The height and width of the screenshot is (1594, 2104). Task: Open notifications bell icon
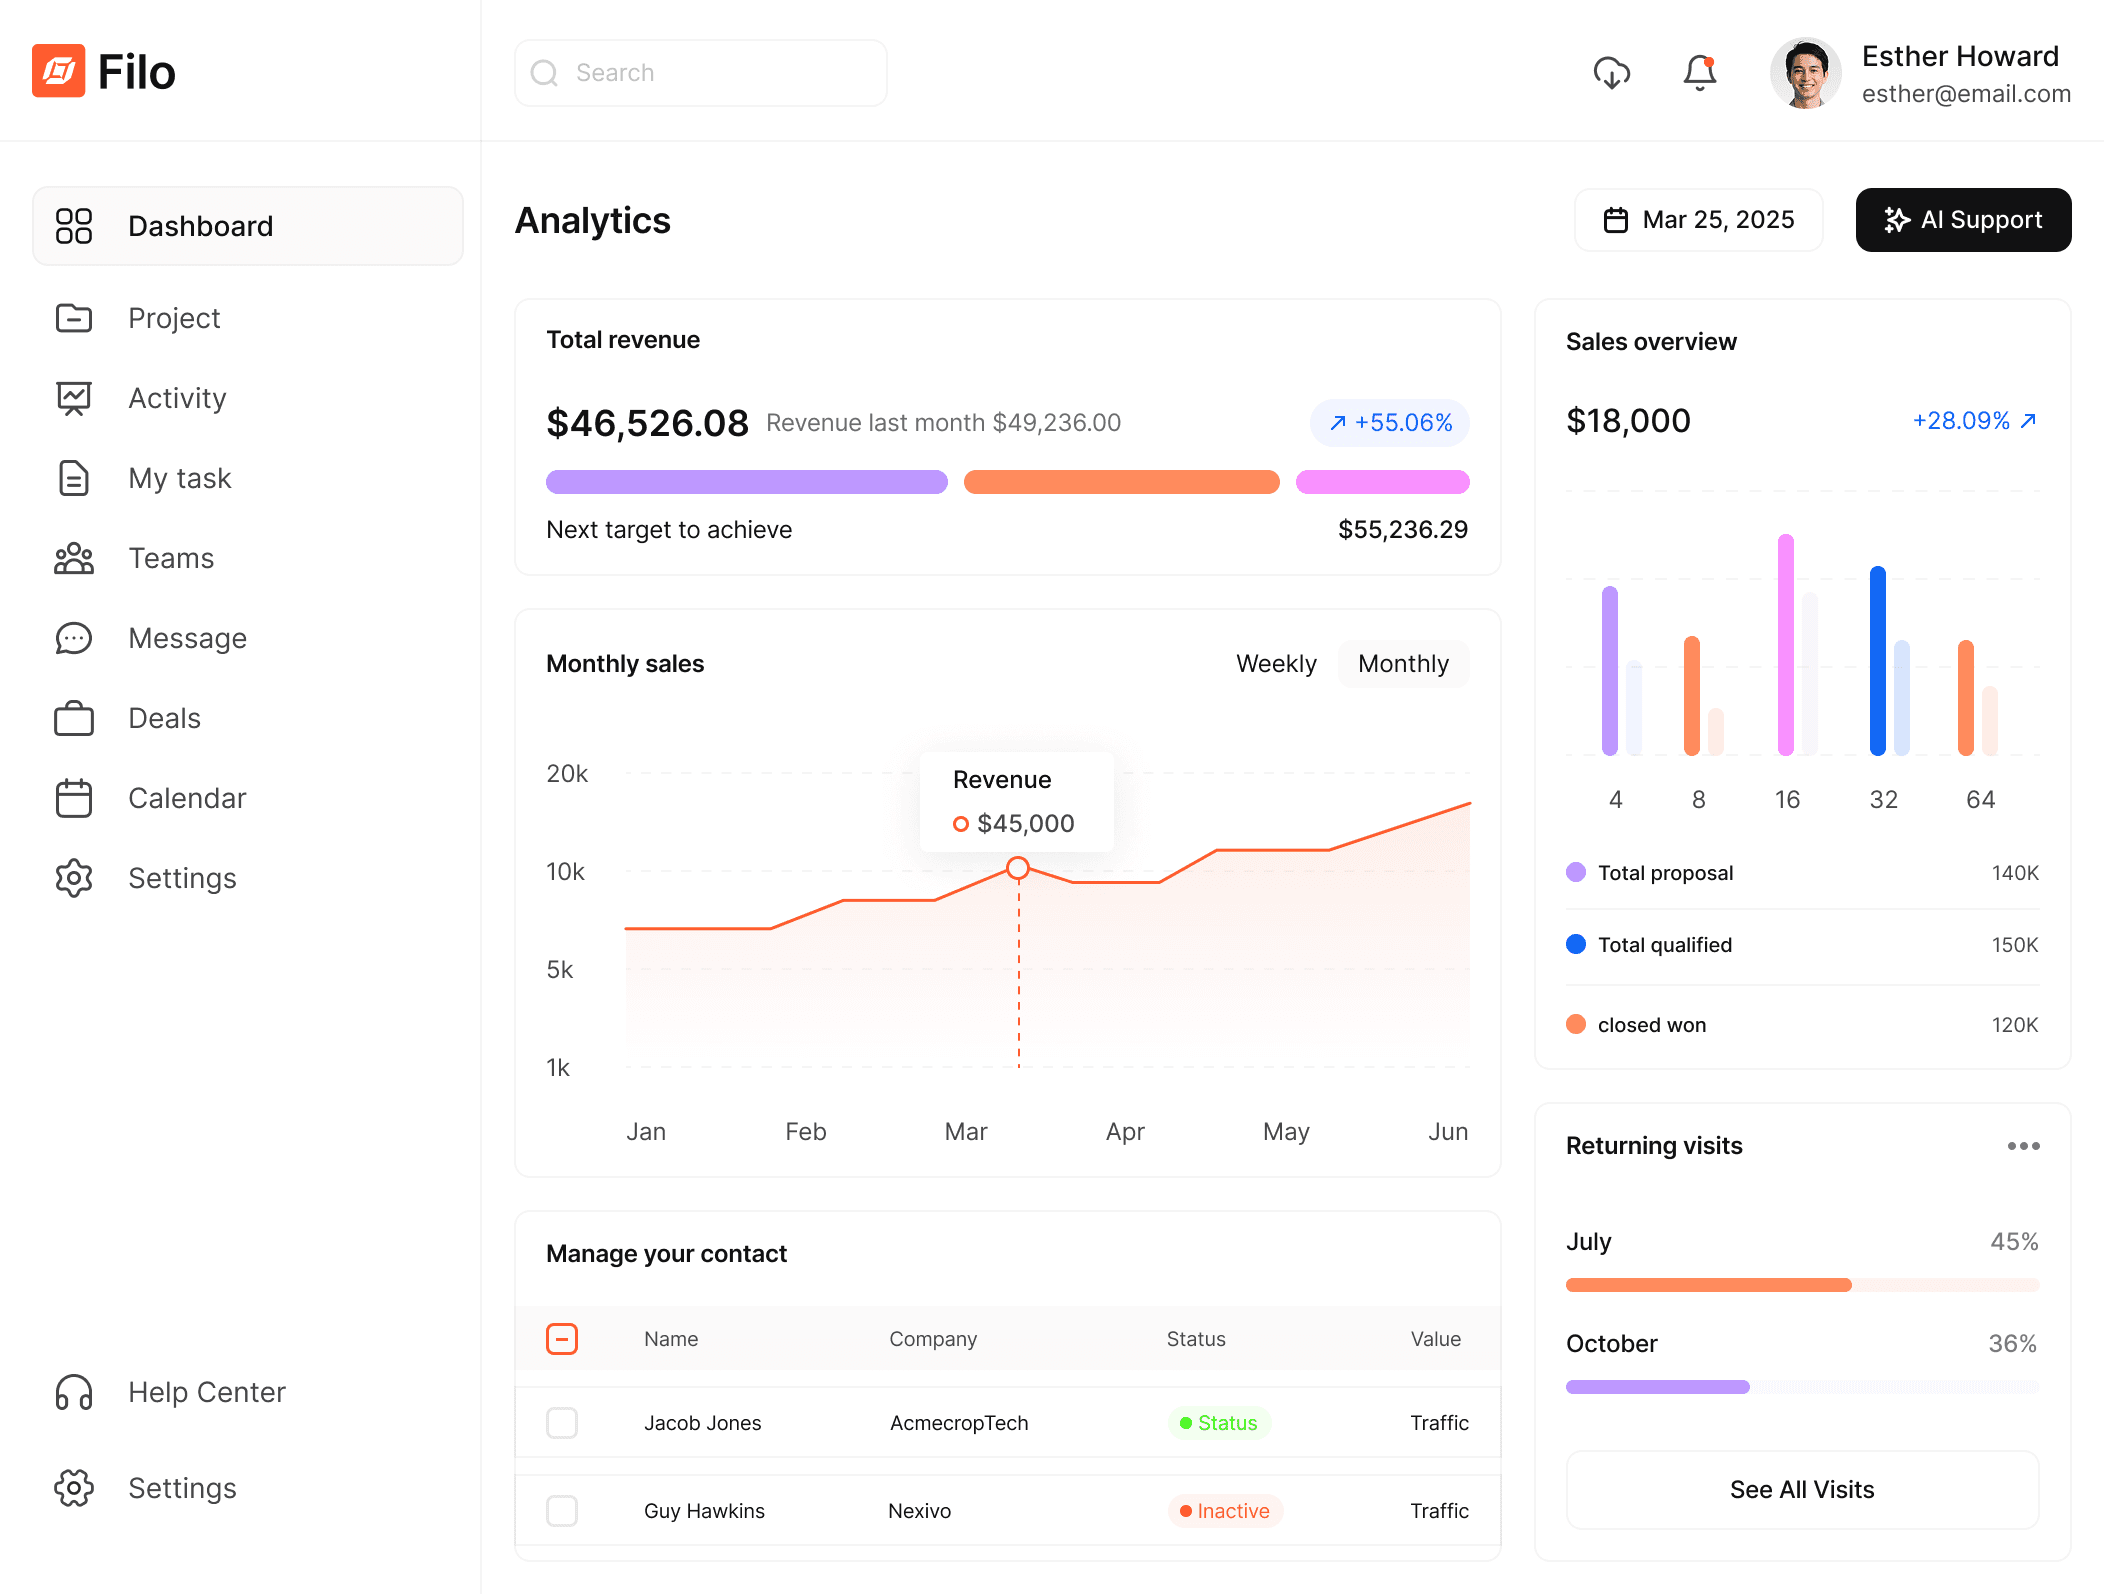[x=1699, y=73]
